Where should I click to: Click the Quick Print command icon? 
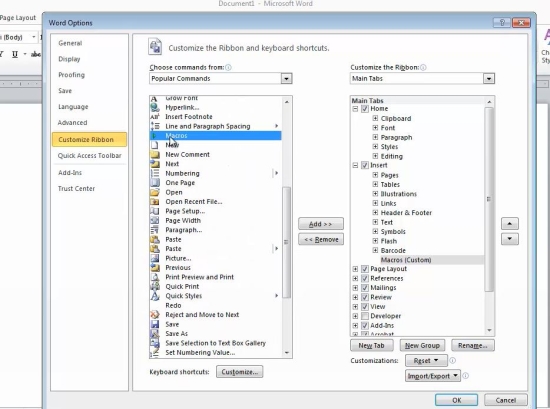coord(155,287)
